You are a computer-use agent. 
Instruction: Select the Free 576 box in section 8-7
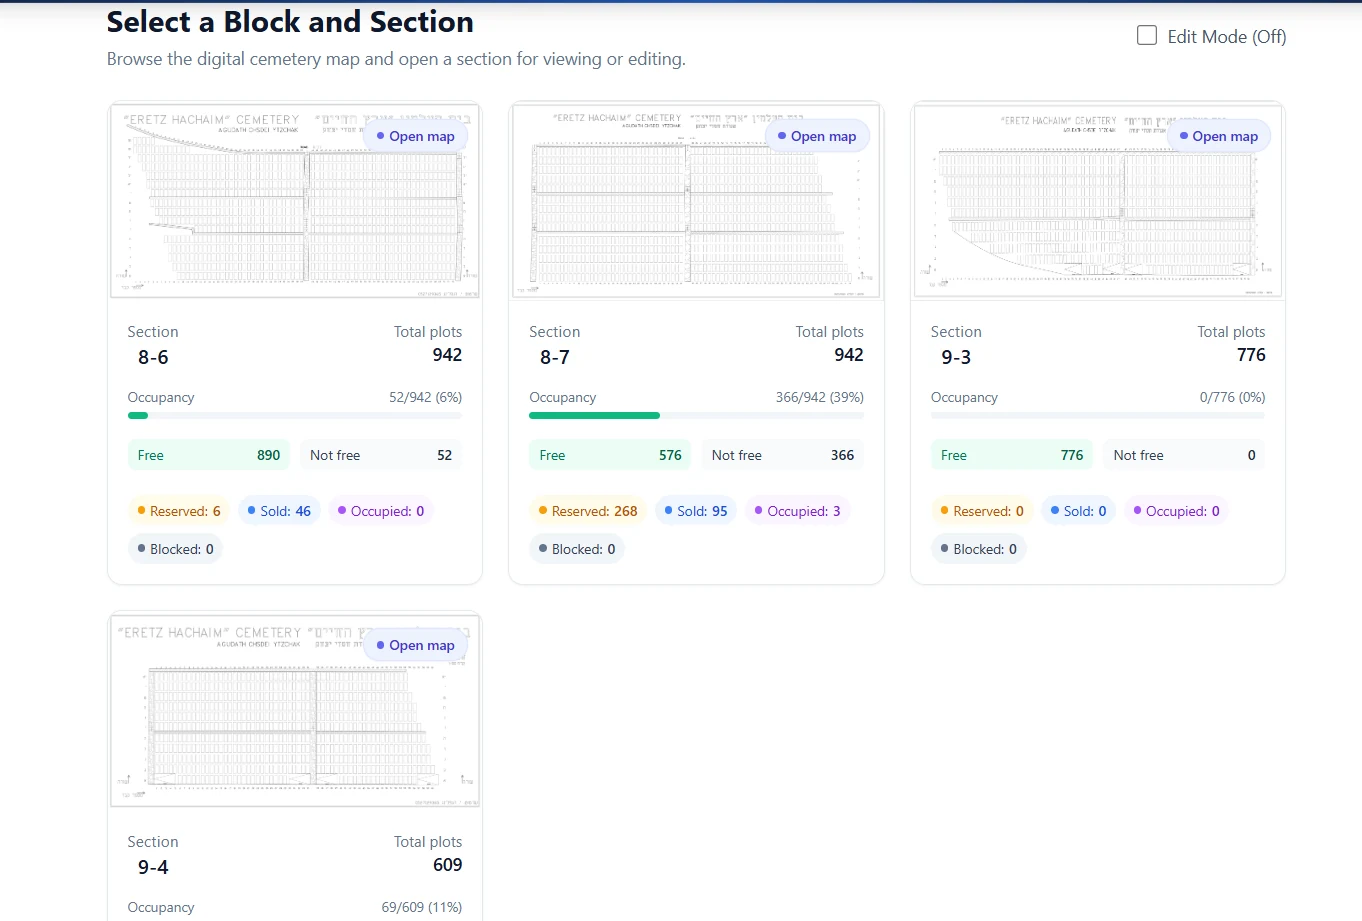pos(611,455)
